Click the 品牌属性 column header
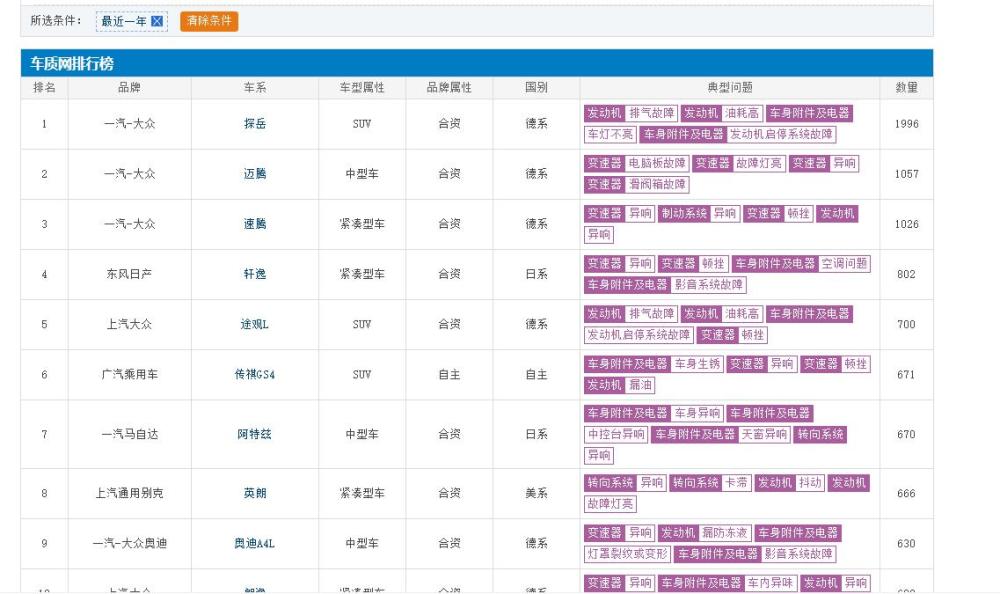Viewport: 1000px width, 594px height. coord(449,87)
